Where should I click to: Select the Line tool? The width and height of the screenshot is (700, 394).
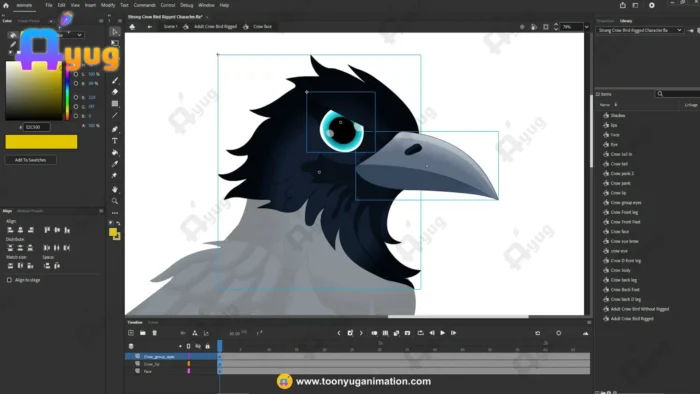pos(115,115)
